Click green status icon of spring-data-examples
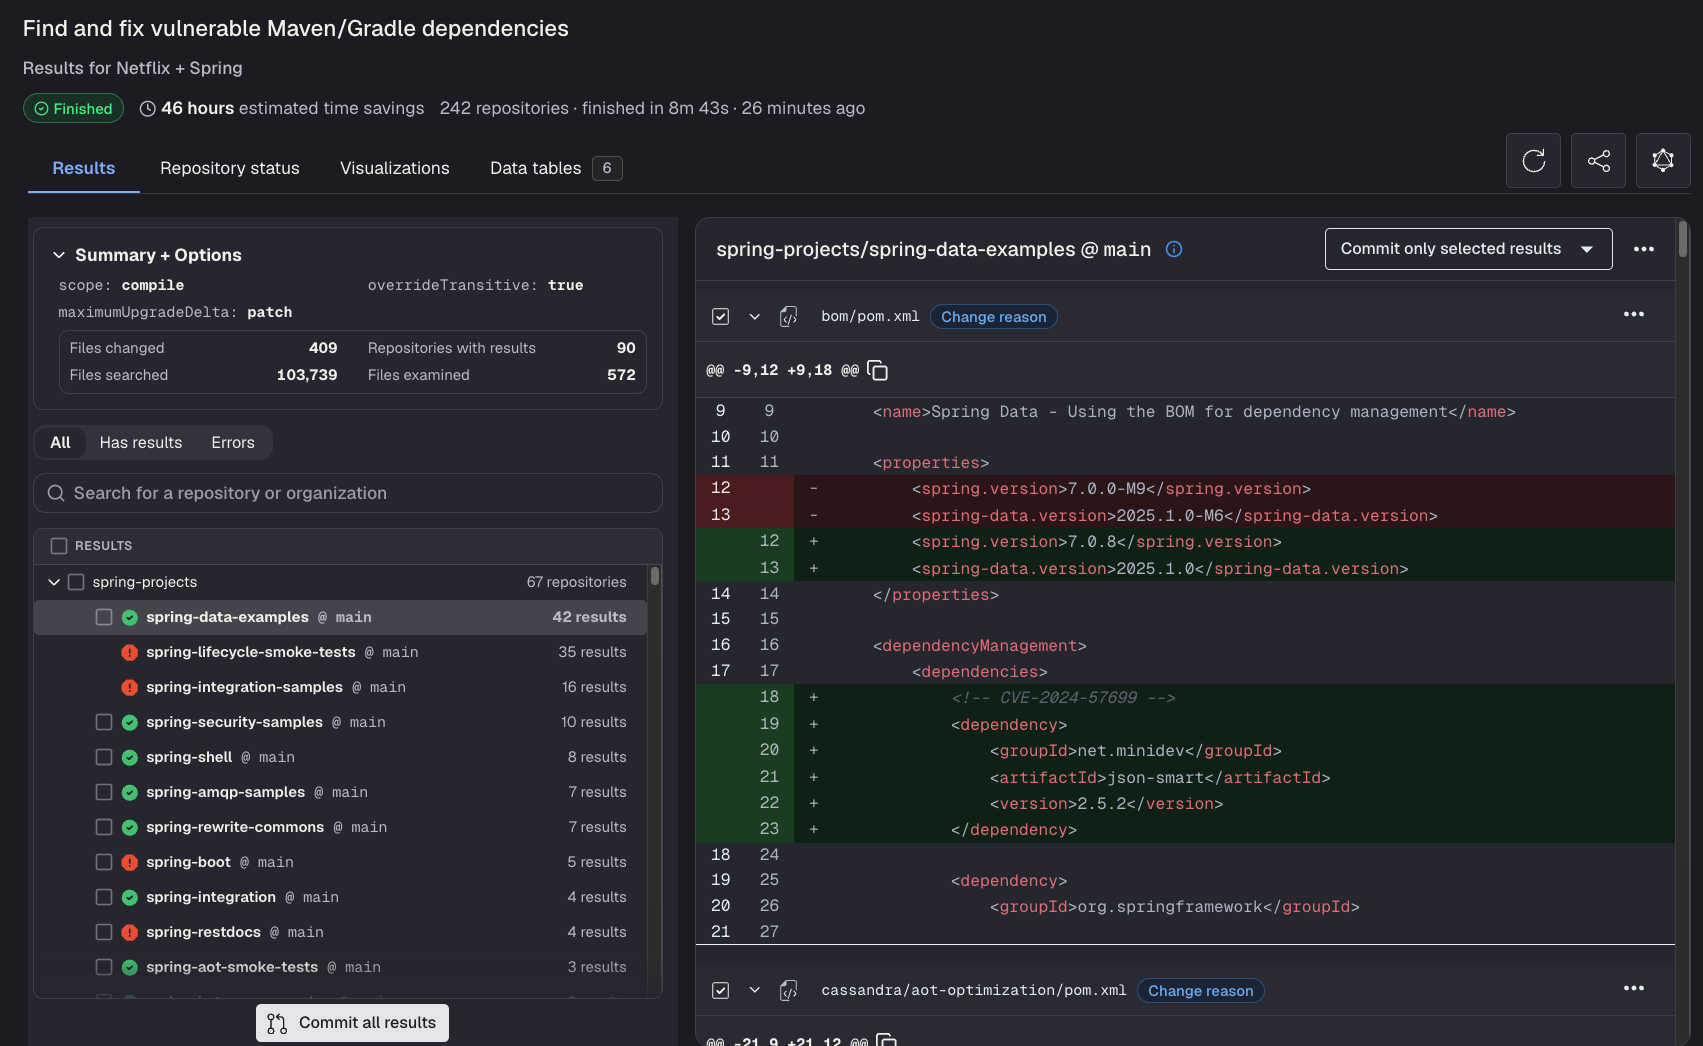This screenshot has height=1046, width=1703. (x=130, y=617)
